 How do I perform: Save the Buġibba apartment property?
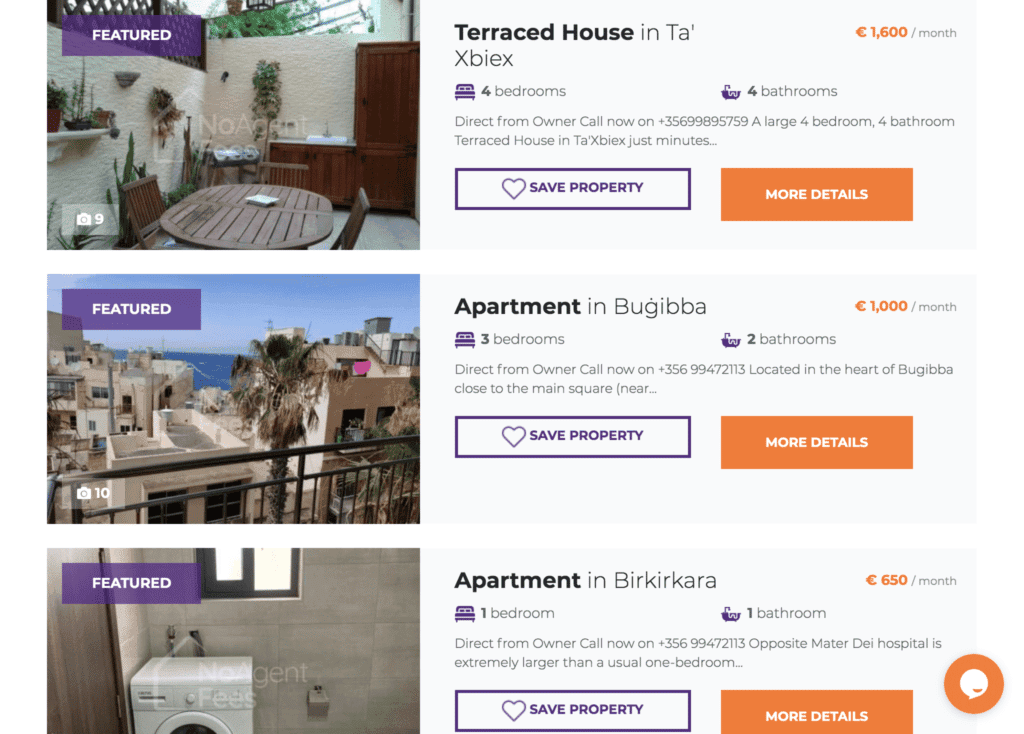pos(573,437)
